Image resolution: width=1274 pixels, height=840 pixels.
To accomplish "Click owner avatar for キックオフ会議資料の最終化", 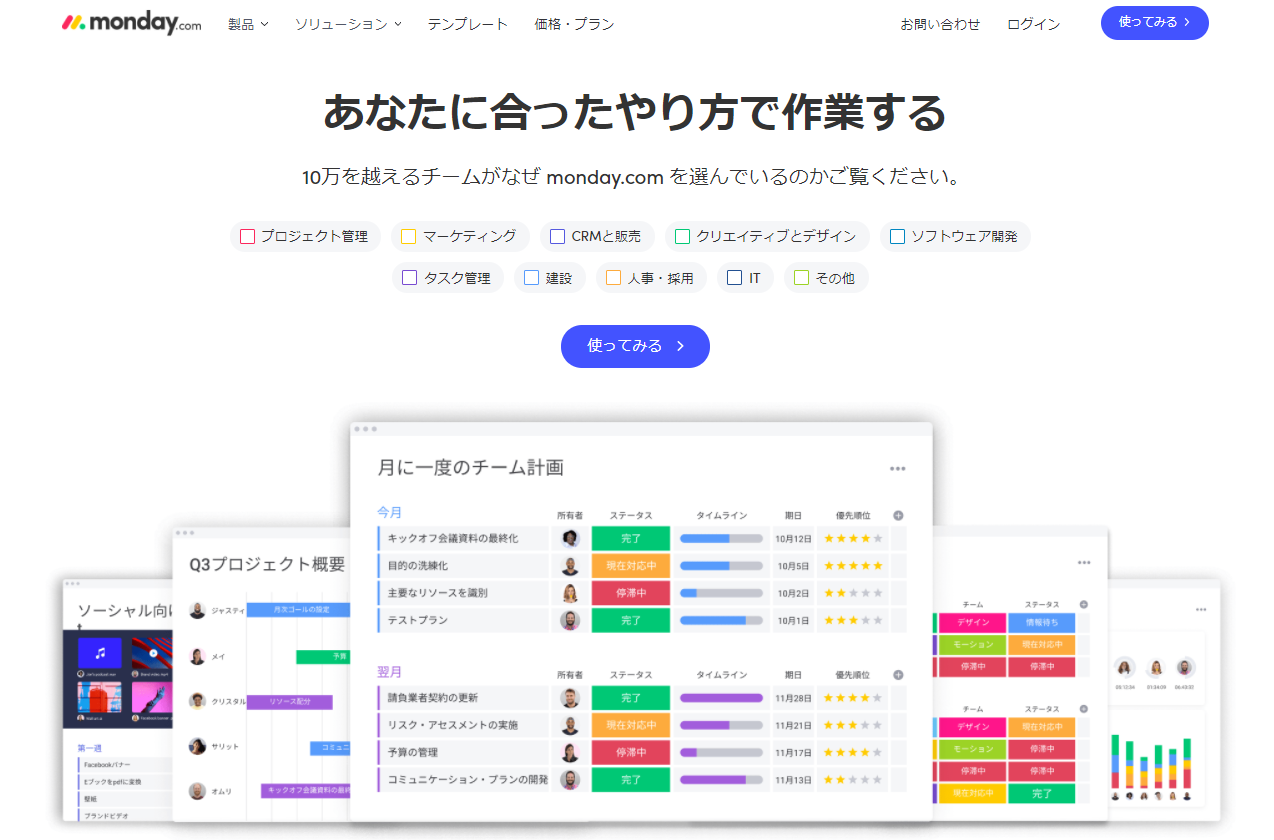I will pos(570,538).
